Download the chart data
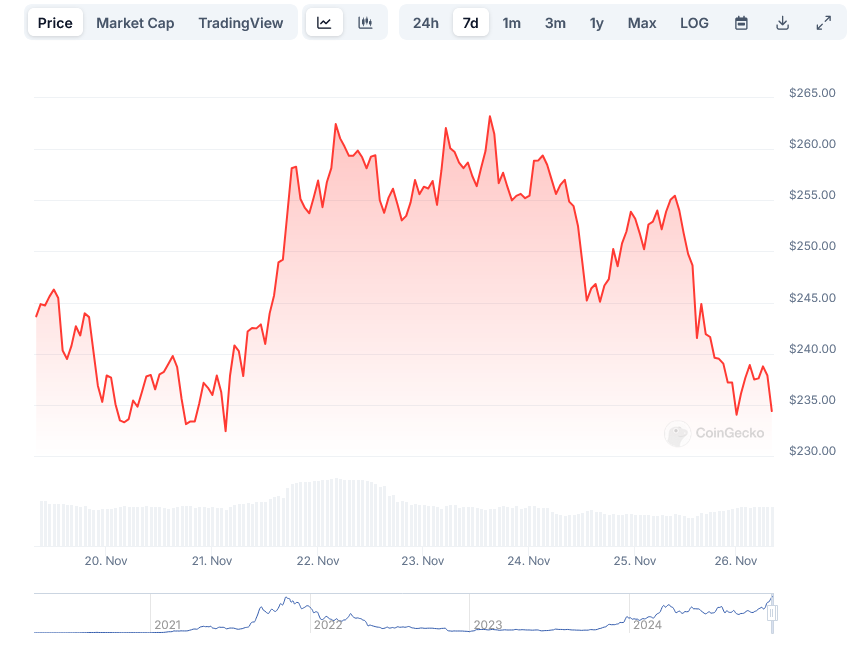The height and width of the screenshot is (647, 856). (783, 23)
